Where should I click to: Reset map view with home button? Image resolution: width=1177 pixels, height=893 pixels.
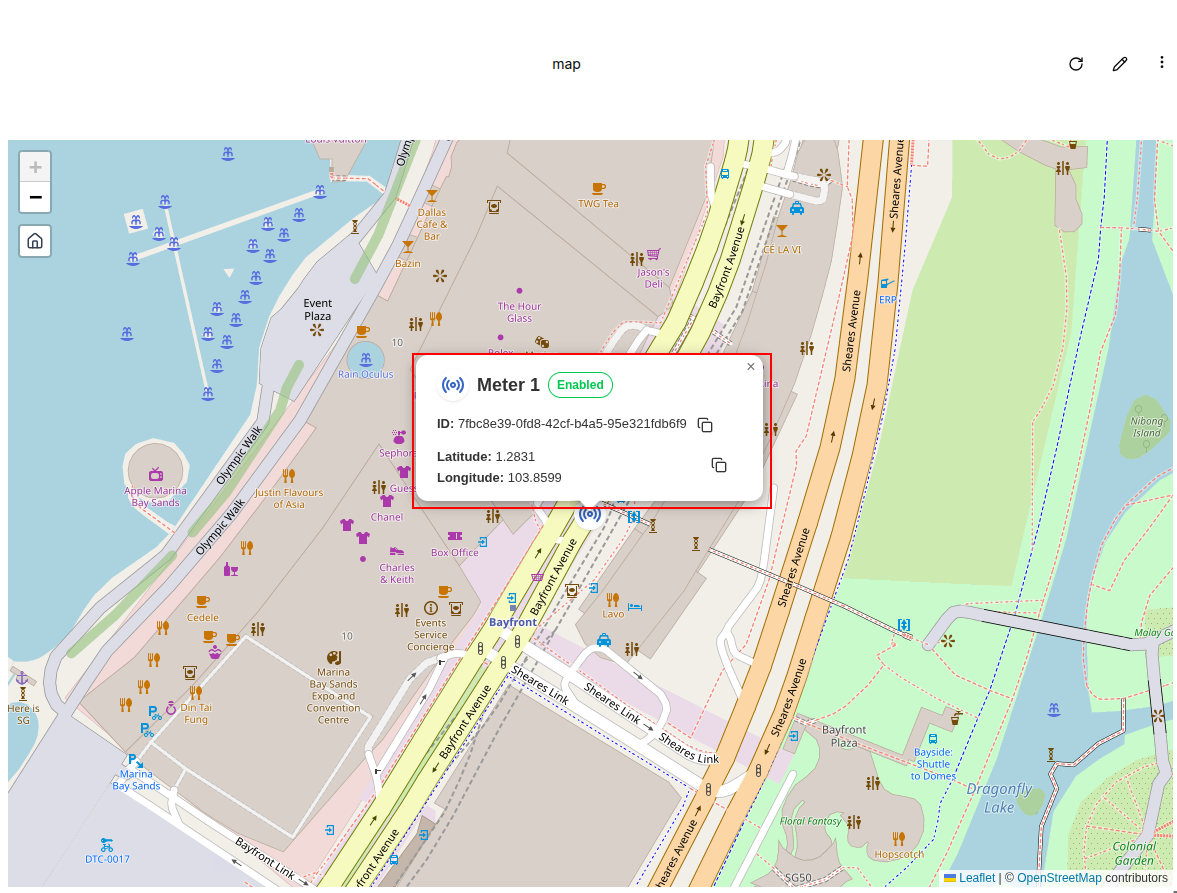coord(35,241)
